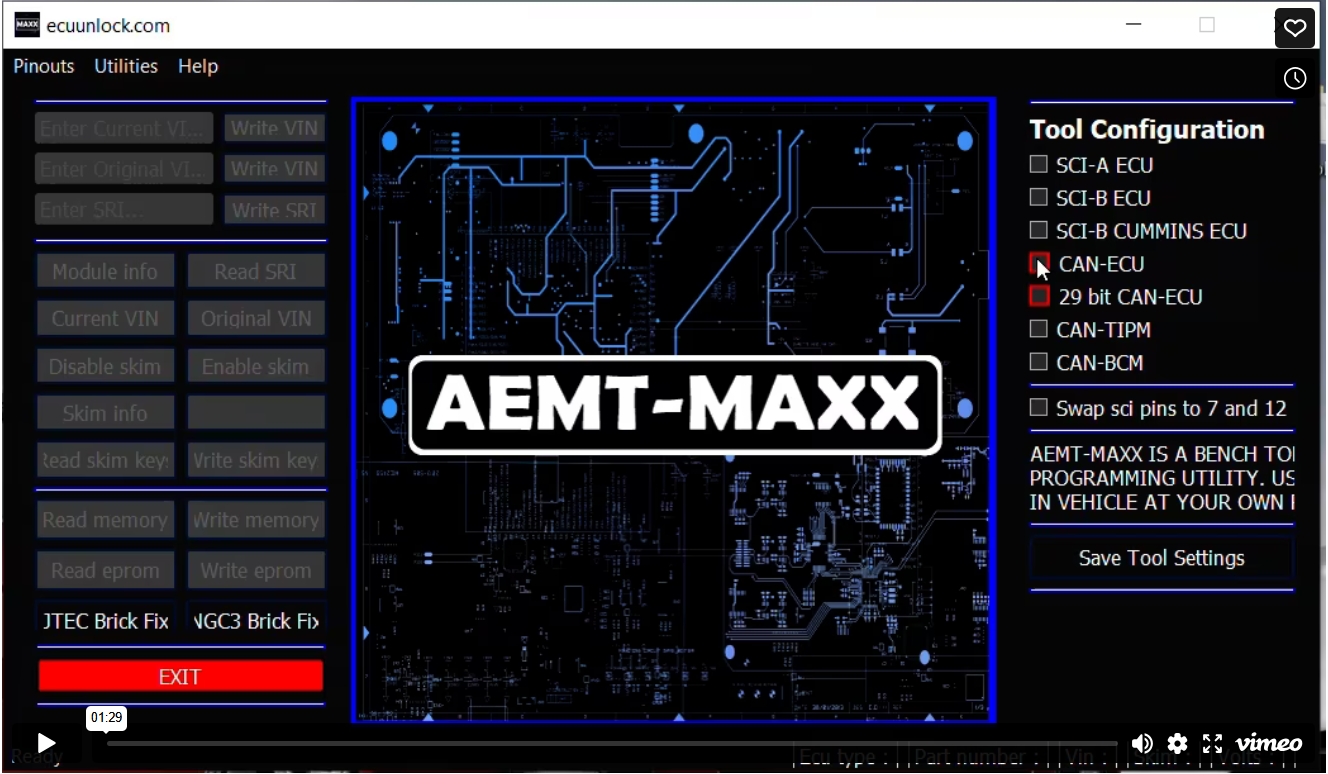
Task: Open the Vimeo settings gear
Action: pyautogui.click(x=1177, y=743)
